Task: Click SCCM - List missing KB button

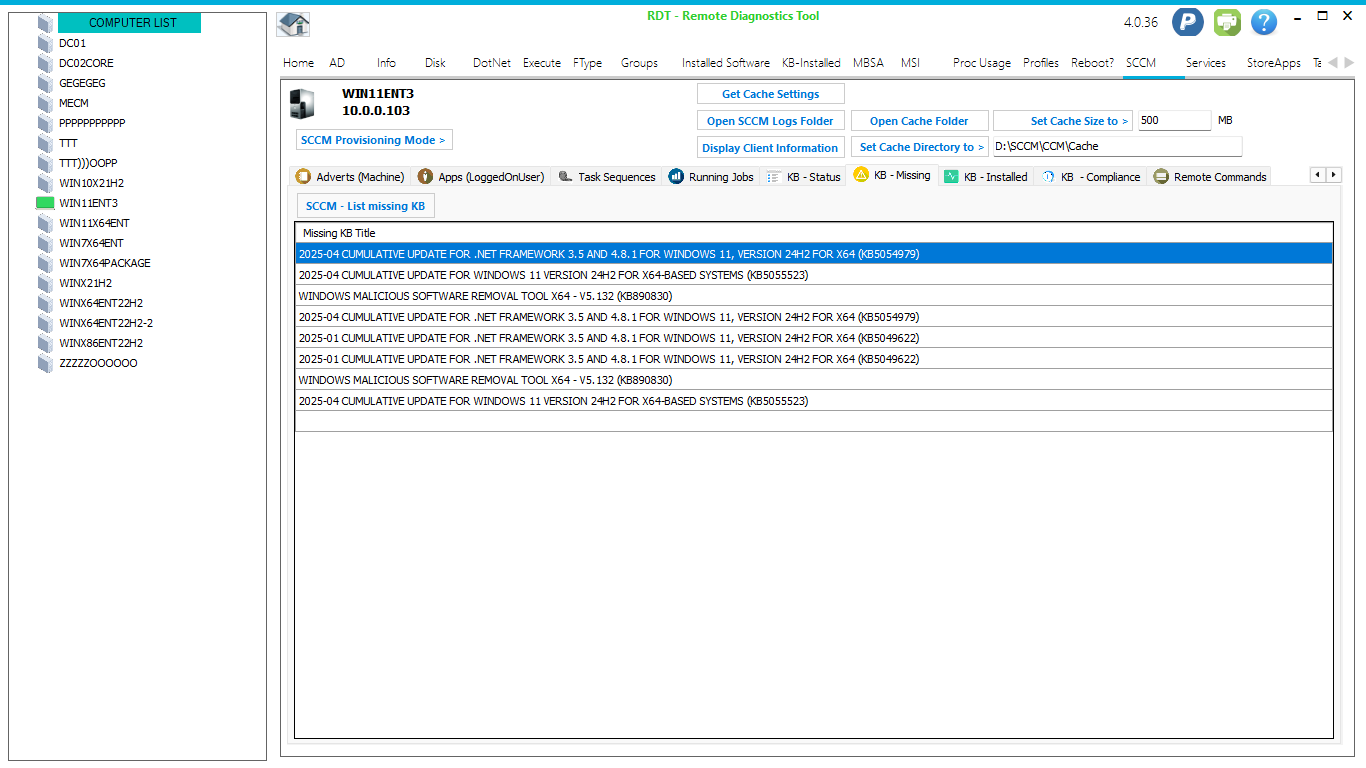Action: tap(366, 206)
